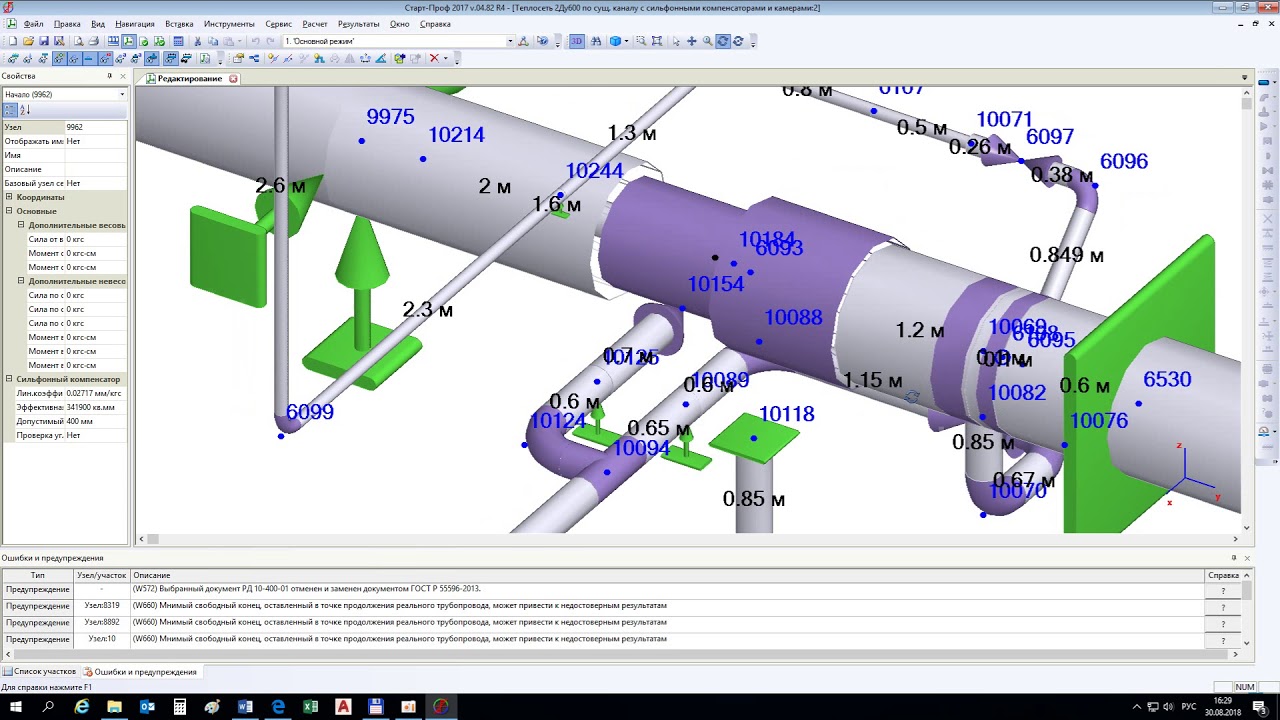Open the 'Начало (9962)' object dropdown
This screenshot has height=720, width=1280.
click(122, 94)
